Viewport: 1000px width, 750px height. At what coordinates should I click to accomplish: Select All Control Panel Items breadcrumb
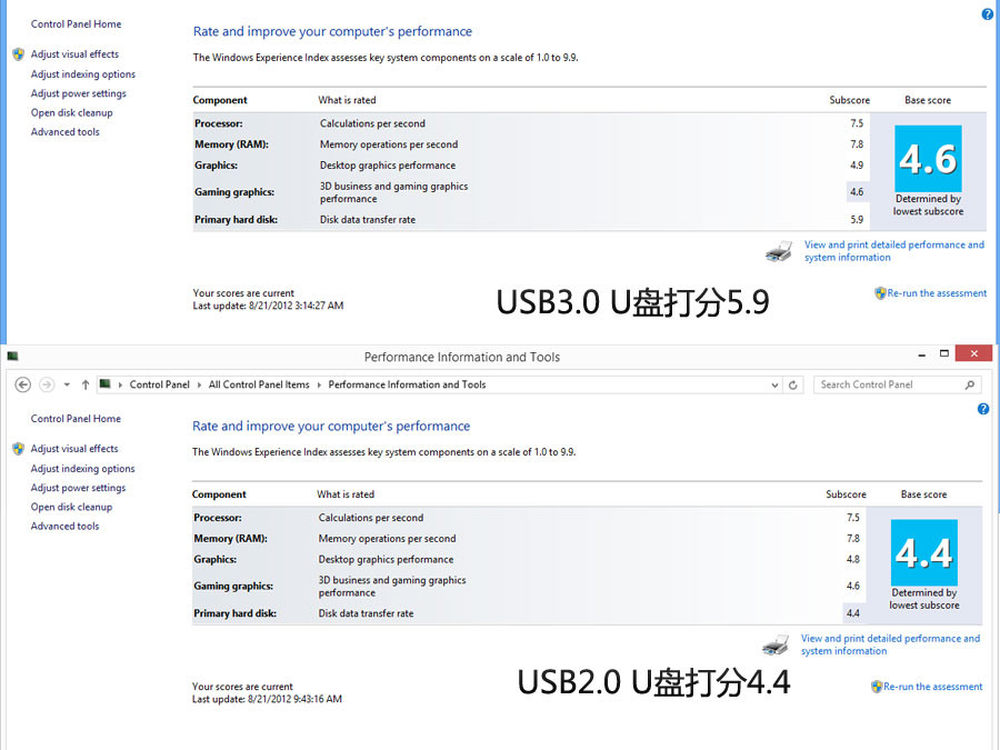tap(259, 385)
